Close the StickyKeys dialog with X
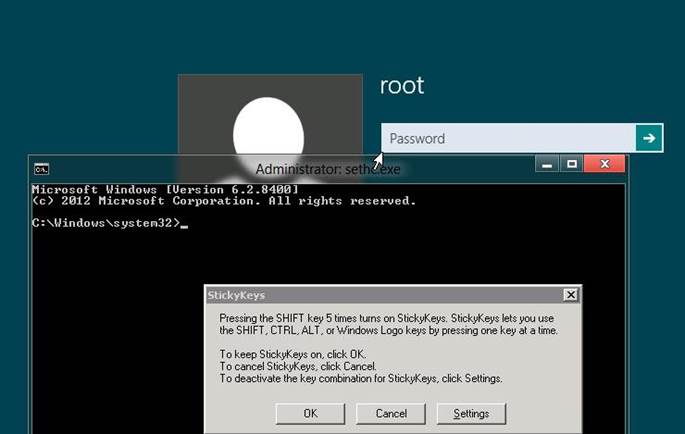Viewport: 685px width, 434px height. point(571,295)
